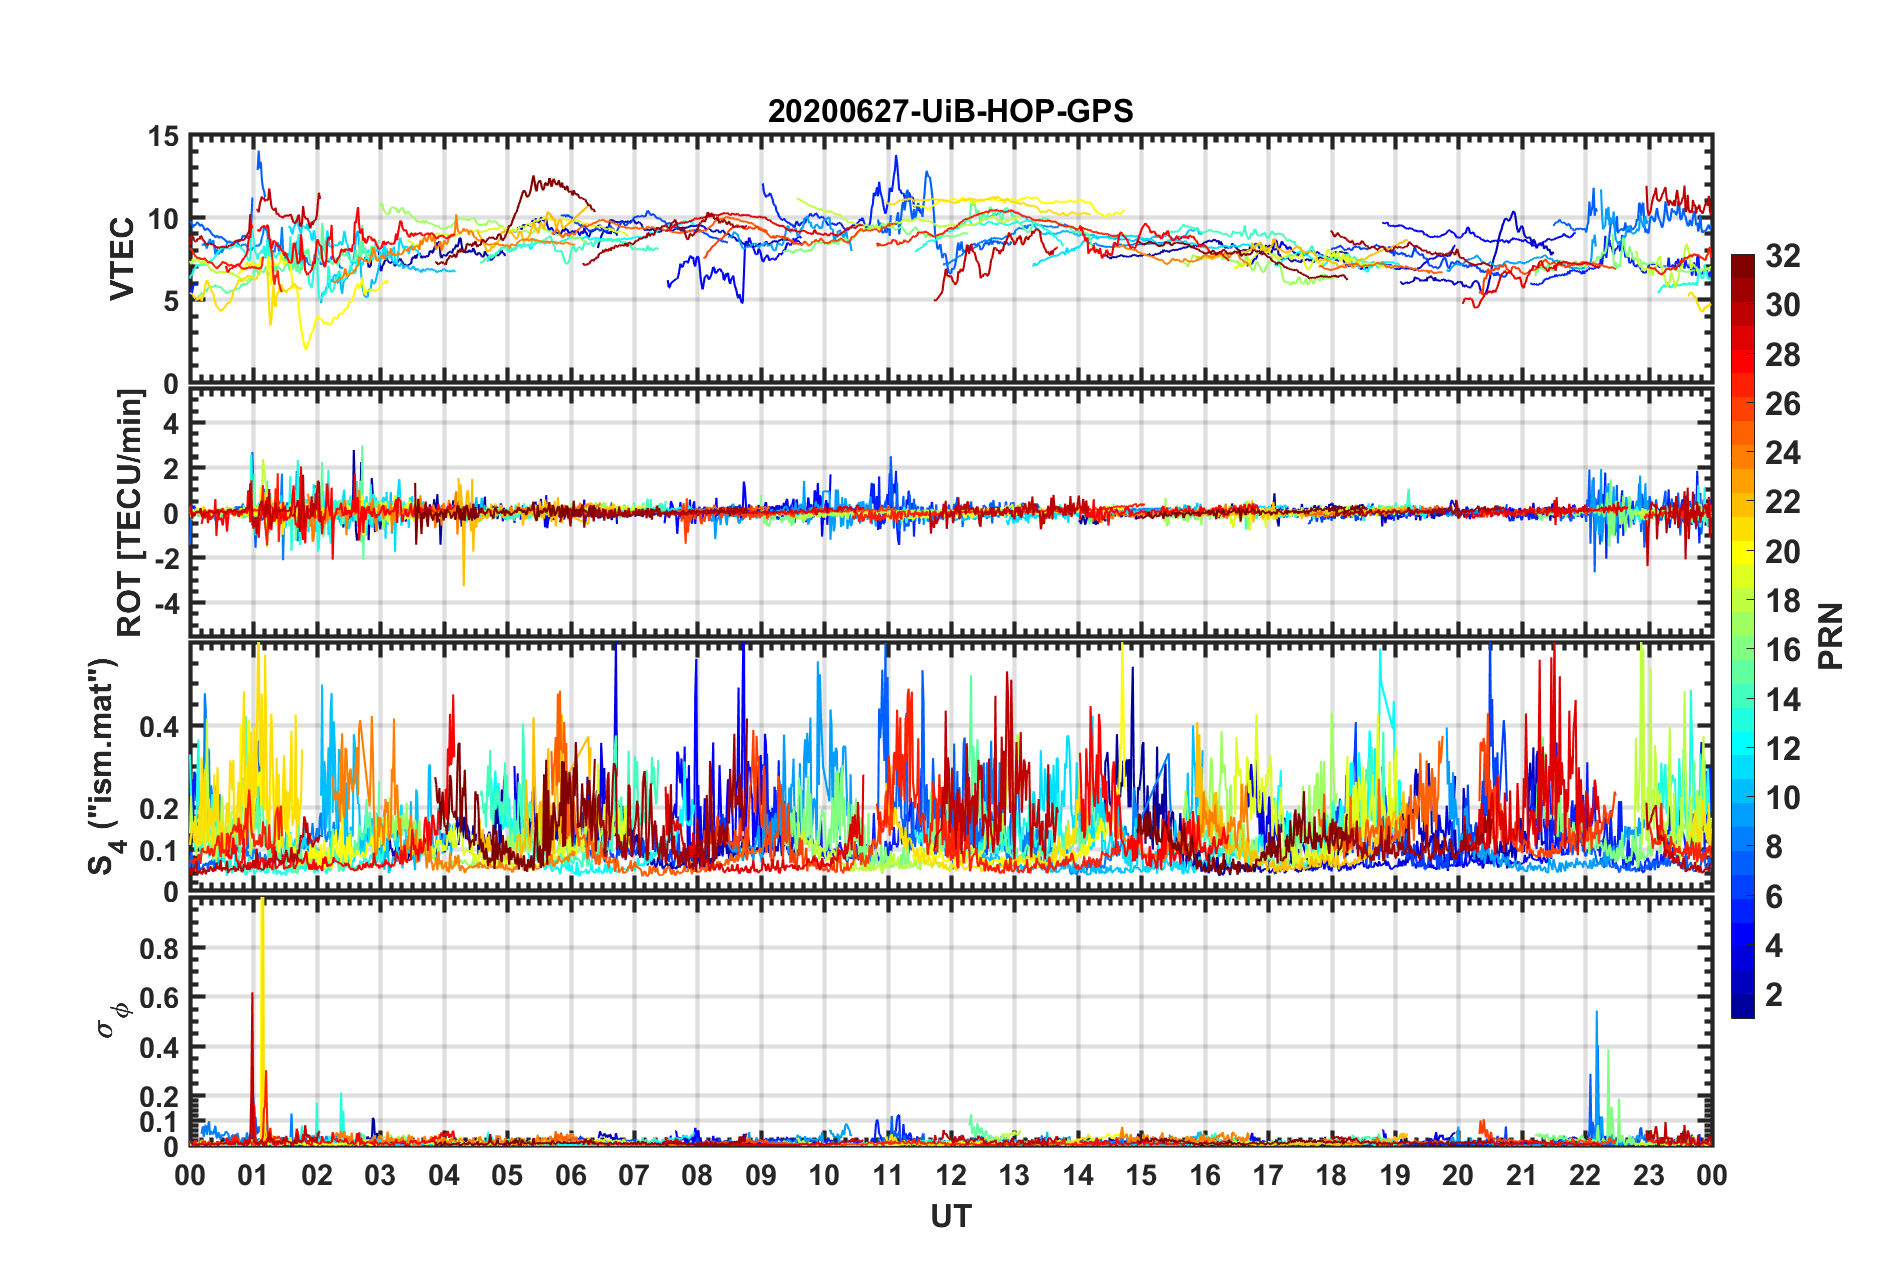The height and width of the screenshot is (1272, 1902).
Task: Click the dark blue bottom of the colorbar
Action: click(x=1742, y=1008)
